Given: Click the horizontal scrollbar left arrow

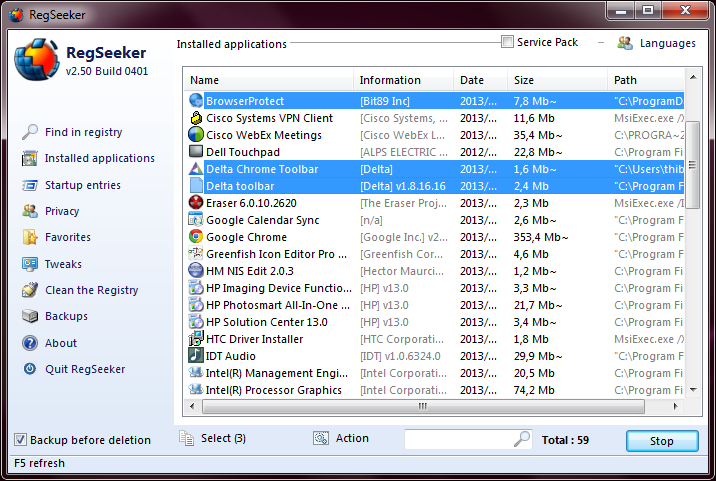Looking at the screenshot, I should 192,406.
